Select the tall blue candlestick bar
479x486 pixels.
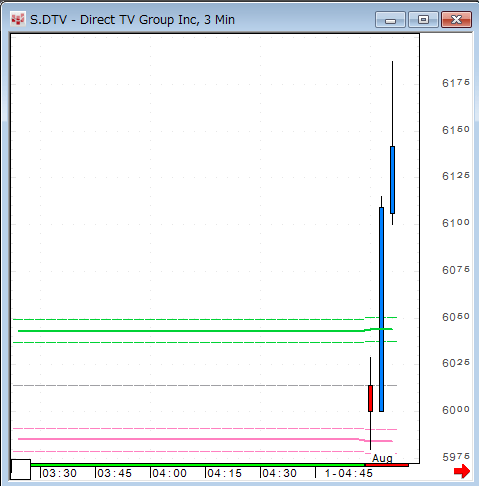(x=381, y=309)
